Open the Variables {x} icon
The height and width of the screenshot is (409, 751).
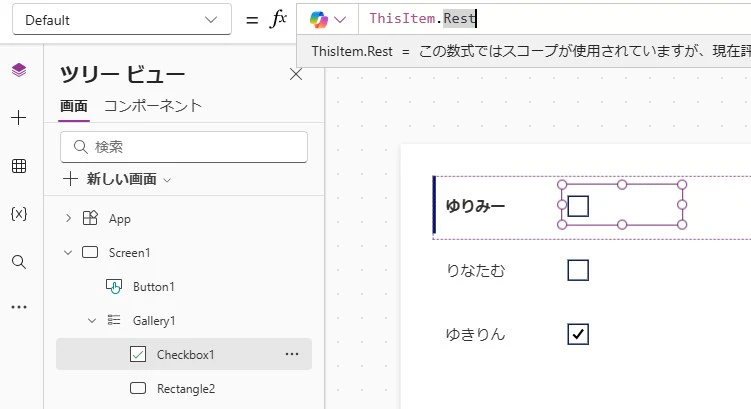click(x=19, y=214)
